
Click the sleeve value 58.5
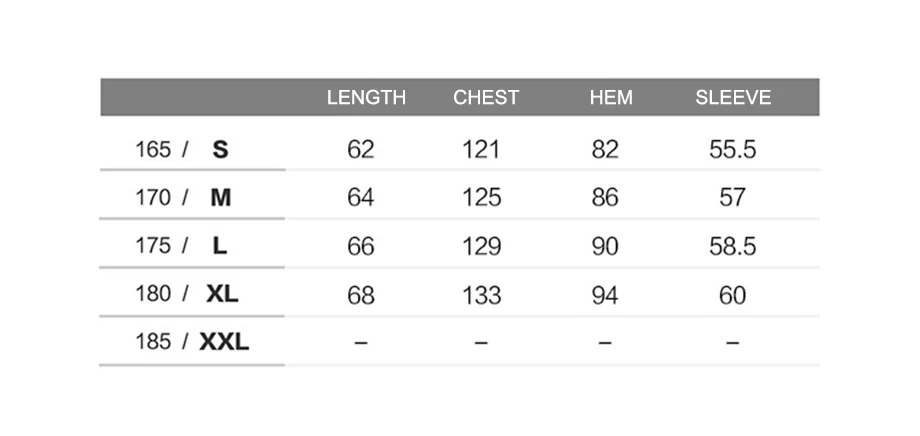pos(732,246)
